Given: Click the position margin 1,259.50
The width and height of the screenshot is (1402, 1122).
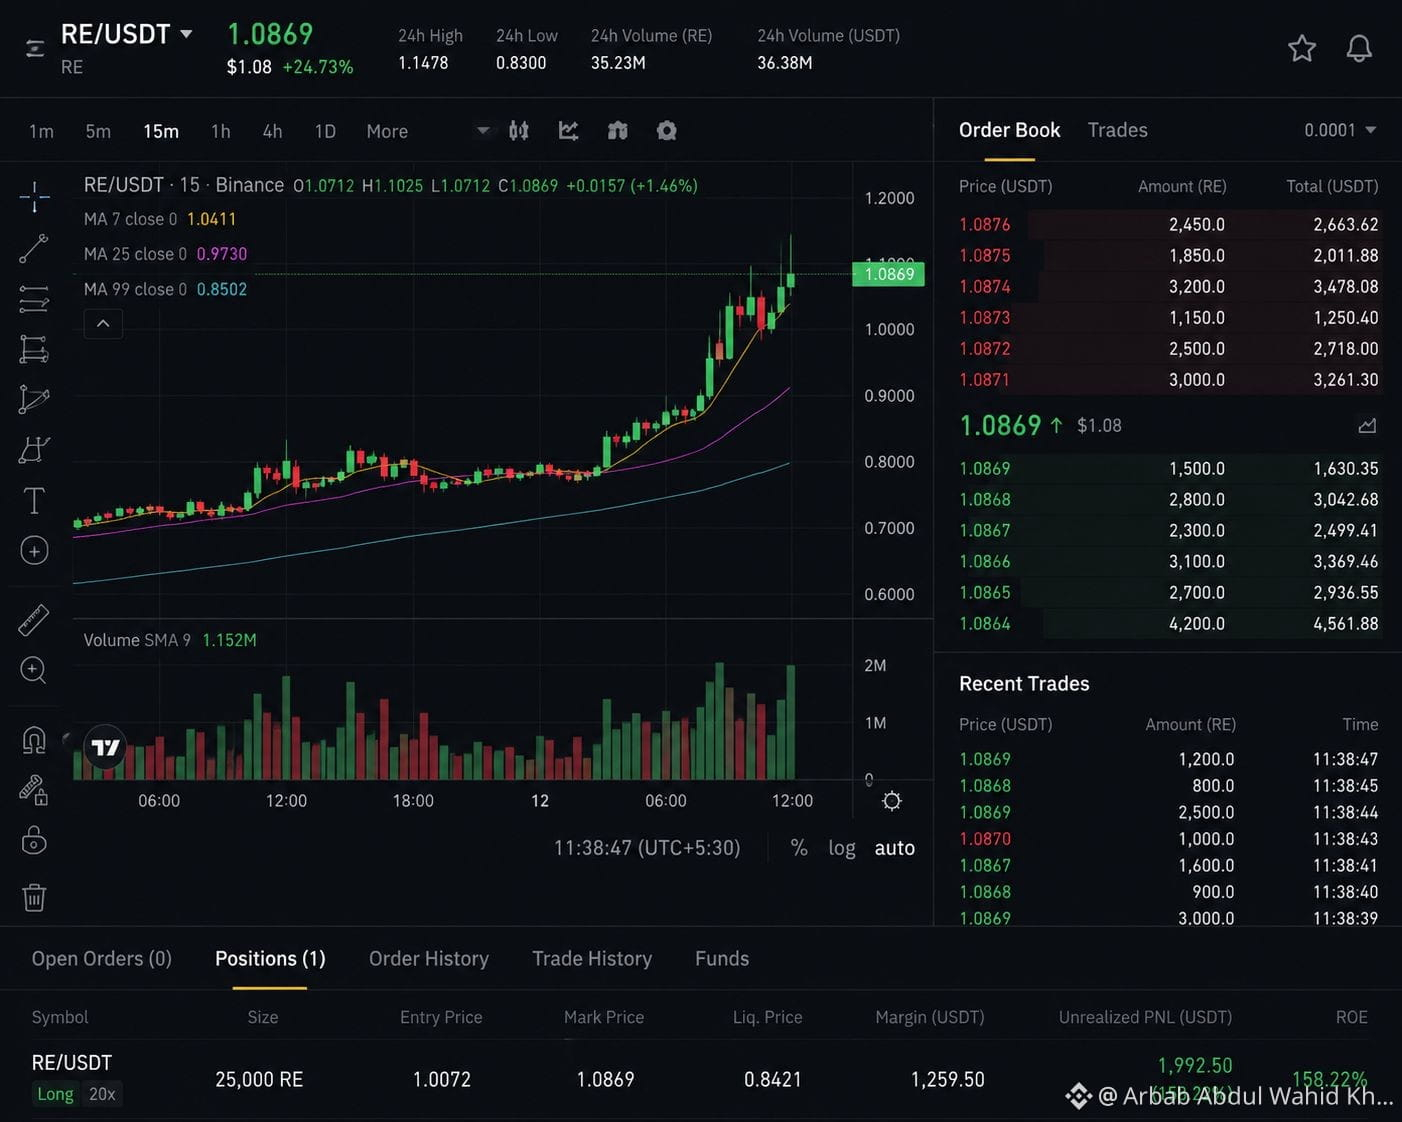Looking at the screenshot, I should point(948,1079).
